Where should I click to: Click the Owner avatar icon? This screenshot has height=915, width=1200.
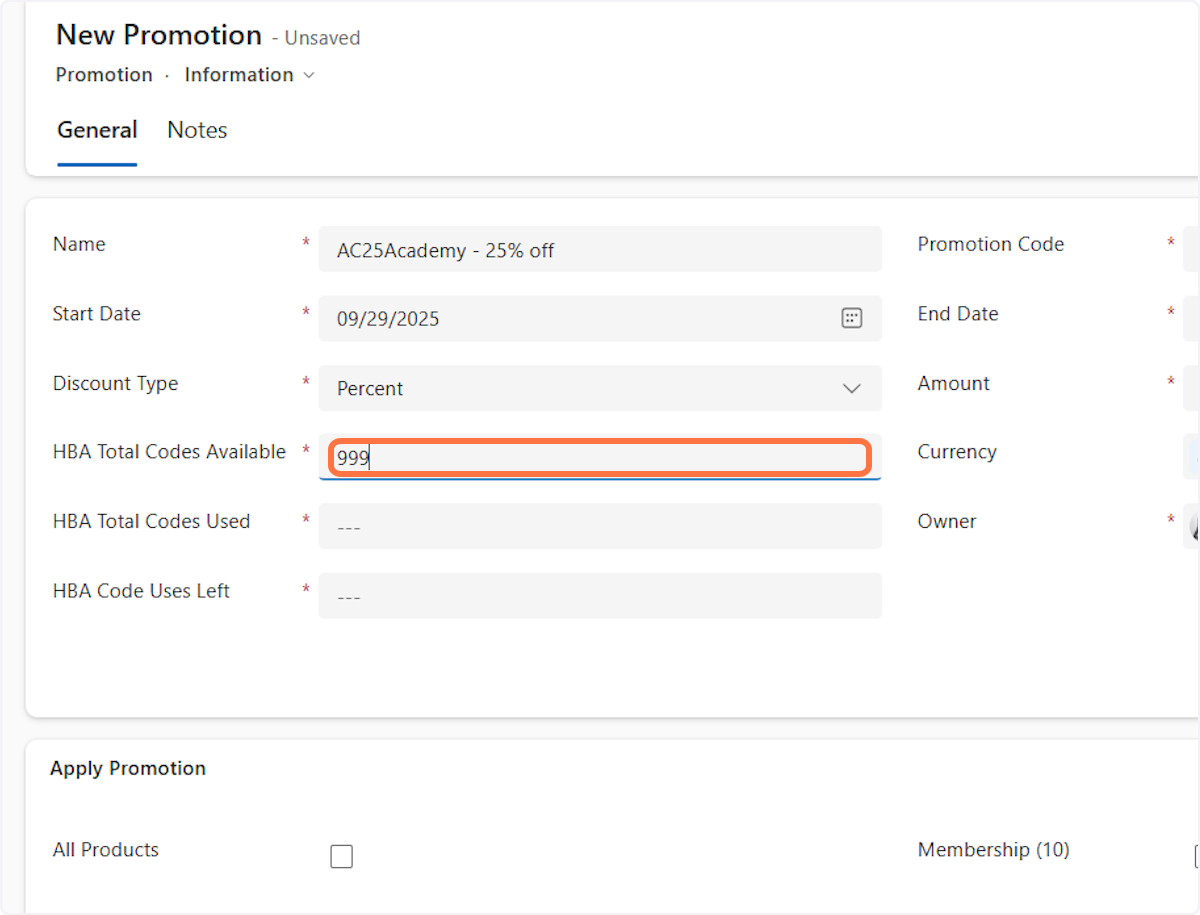point(1193,525)
